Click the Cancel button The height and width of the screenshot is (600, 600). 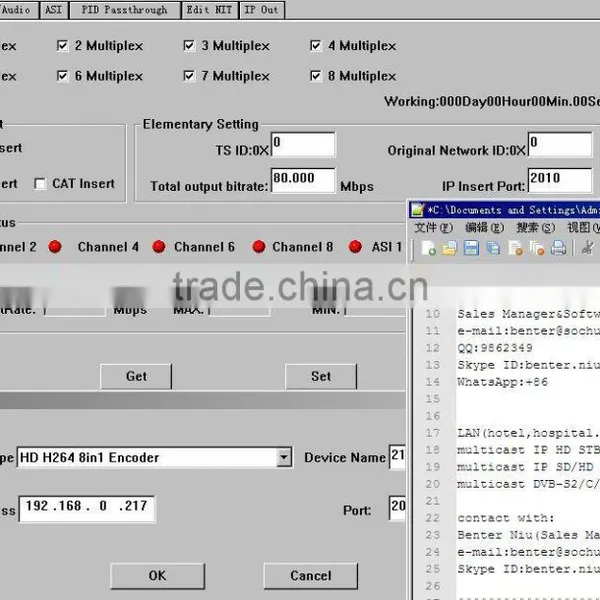click(x=311, y=576)
